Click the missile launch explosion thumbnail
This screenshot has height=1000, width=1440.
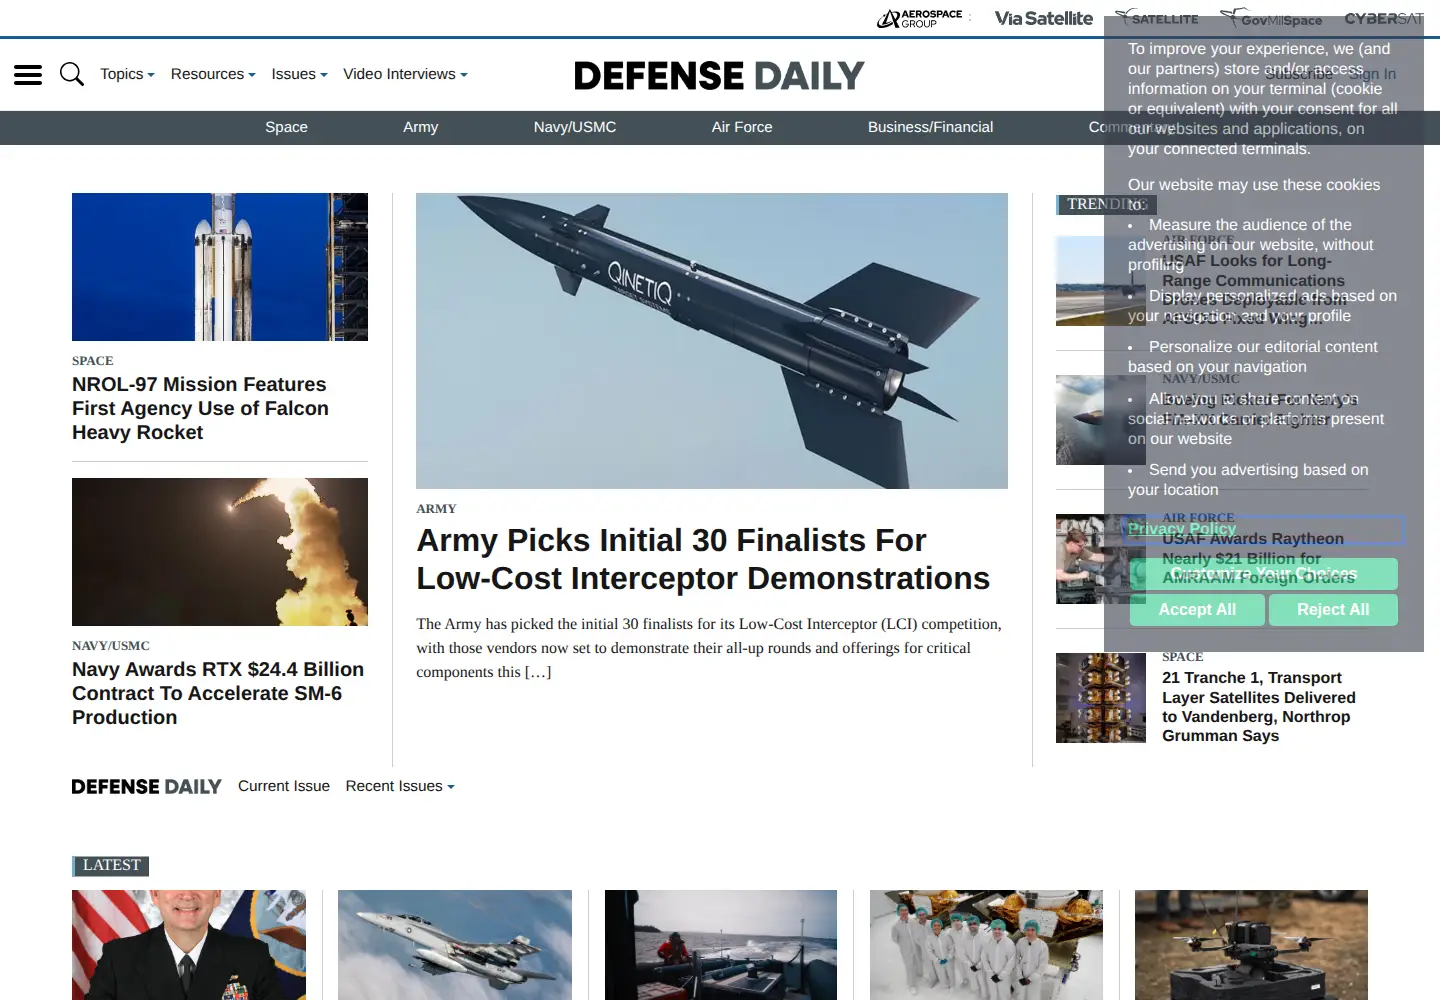coord(220,552)
